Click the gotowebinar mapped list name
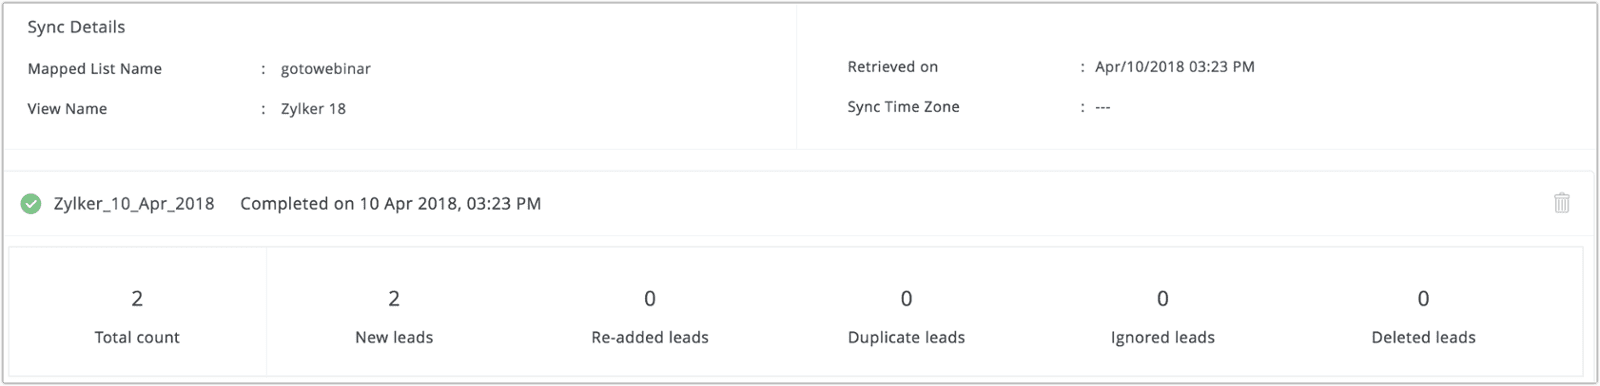 [x=326, y=69]
